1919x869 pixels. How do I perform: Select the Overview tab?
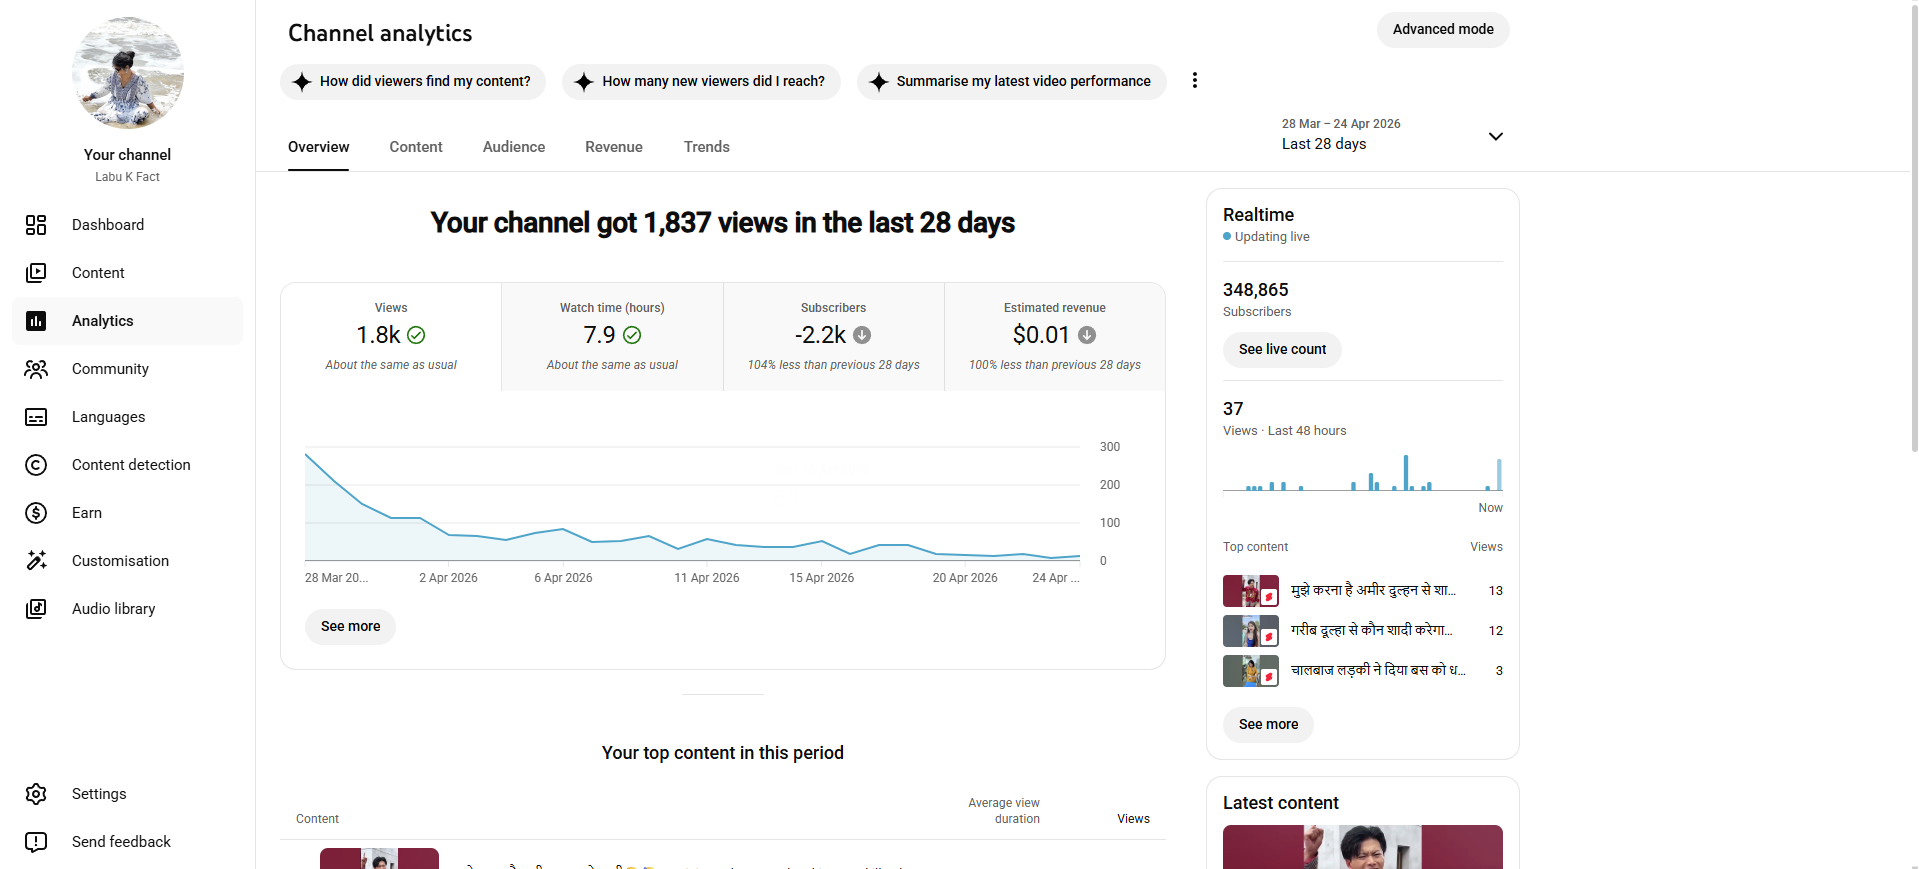point(318,147)
